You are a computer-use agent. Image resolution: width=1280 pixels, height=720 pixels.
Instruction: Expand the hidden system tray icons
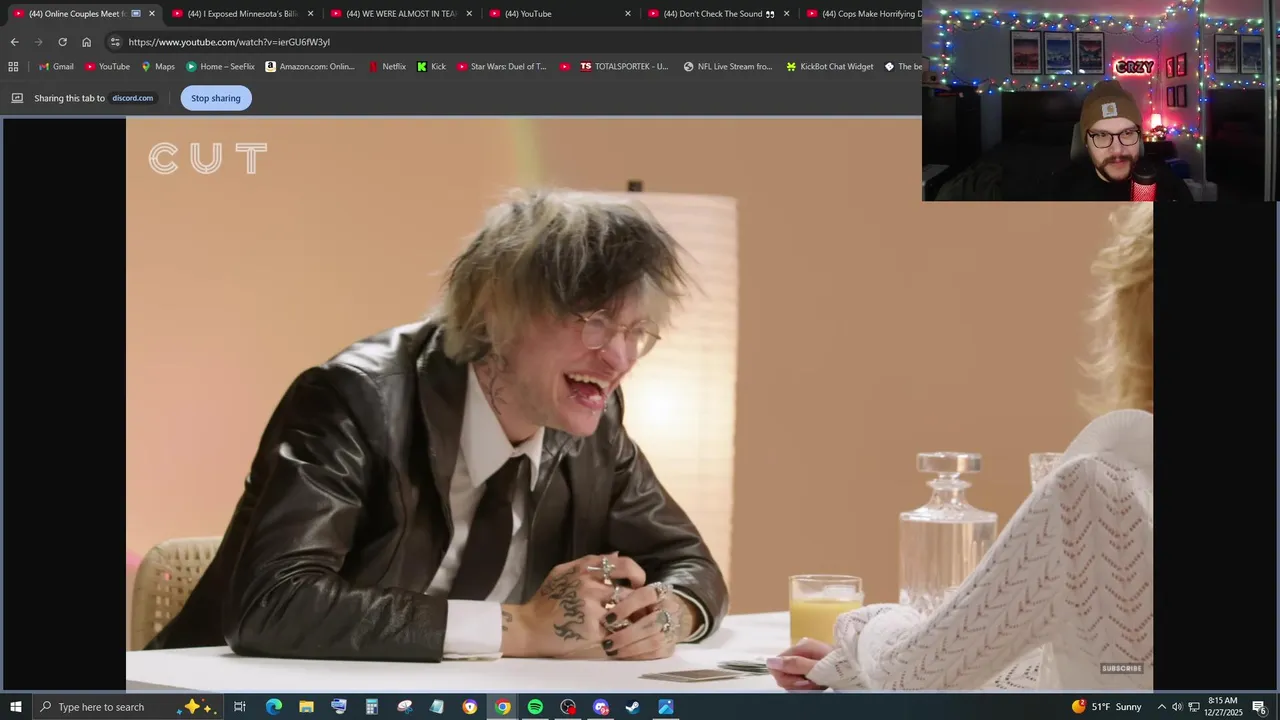[x=1161, y=707]
